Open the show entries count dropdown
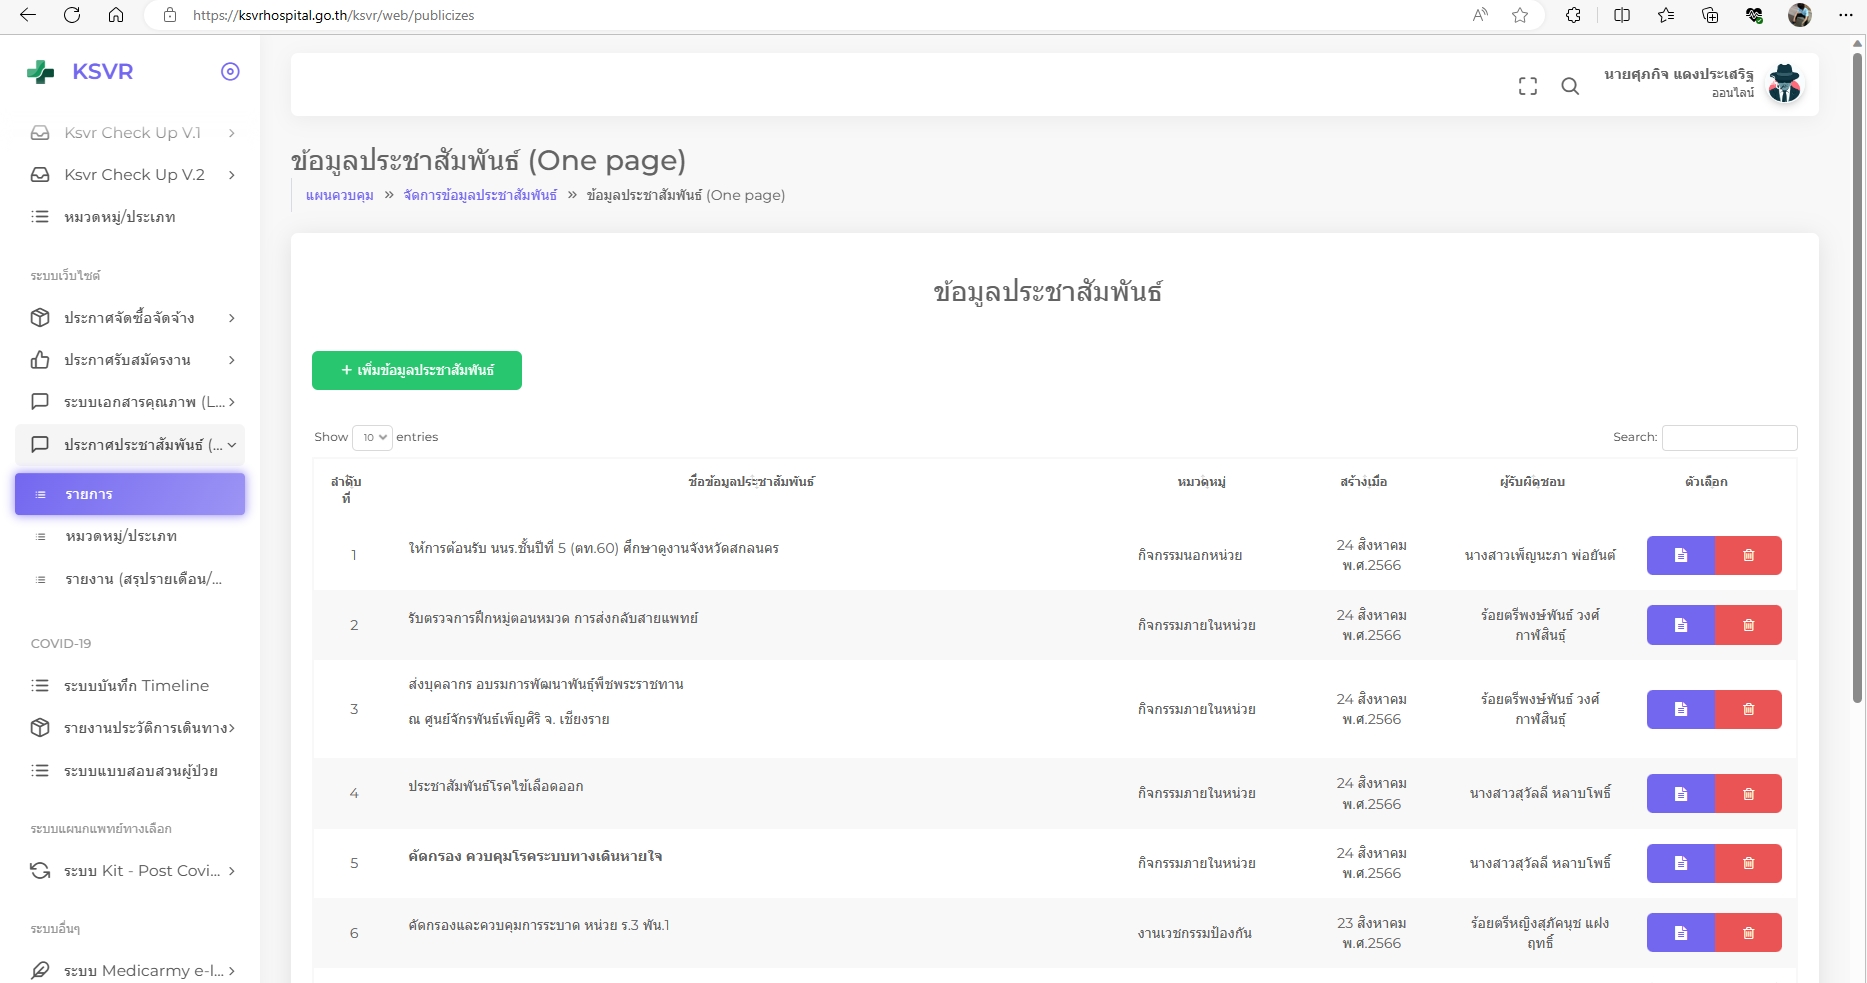This screenshot has height=983, width=1867. (372, 437)
